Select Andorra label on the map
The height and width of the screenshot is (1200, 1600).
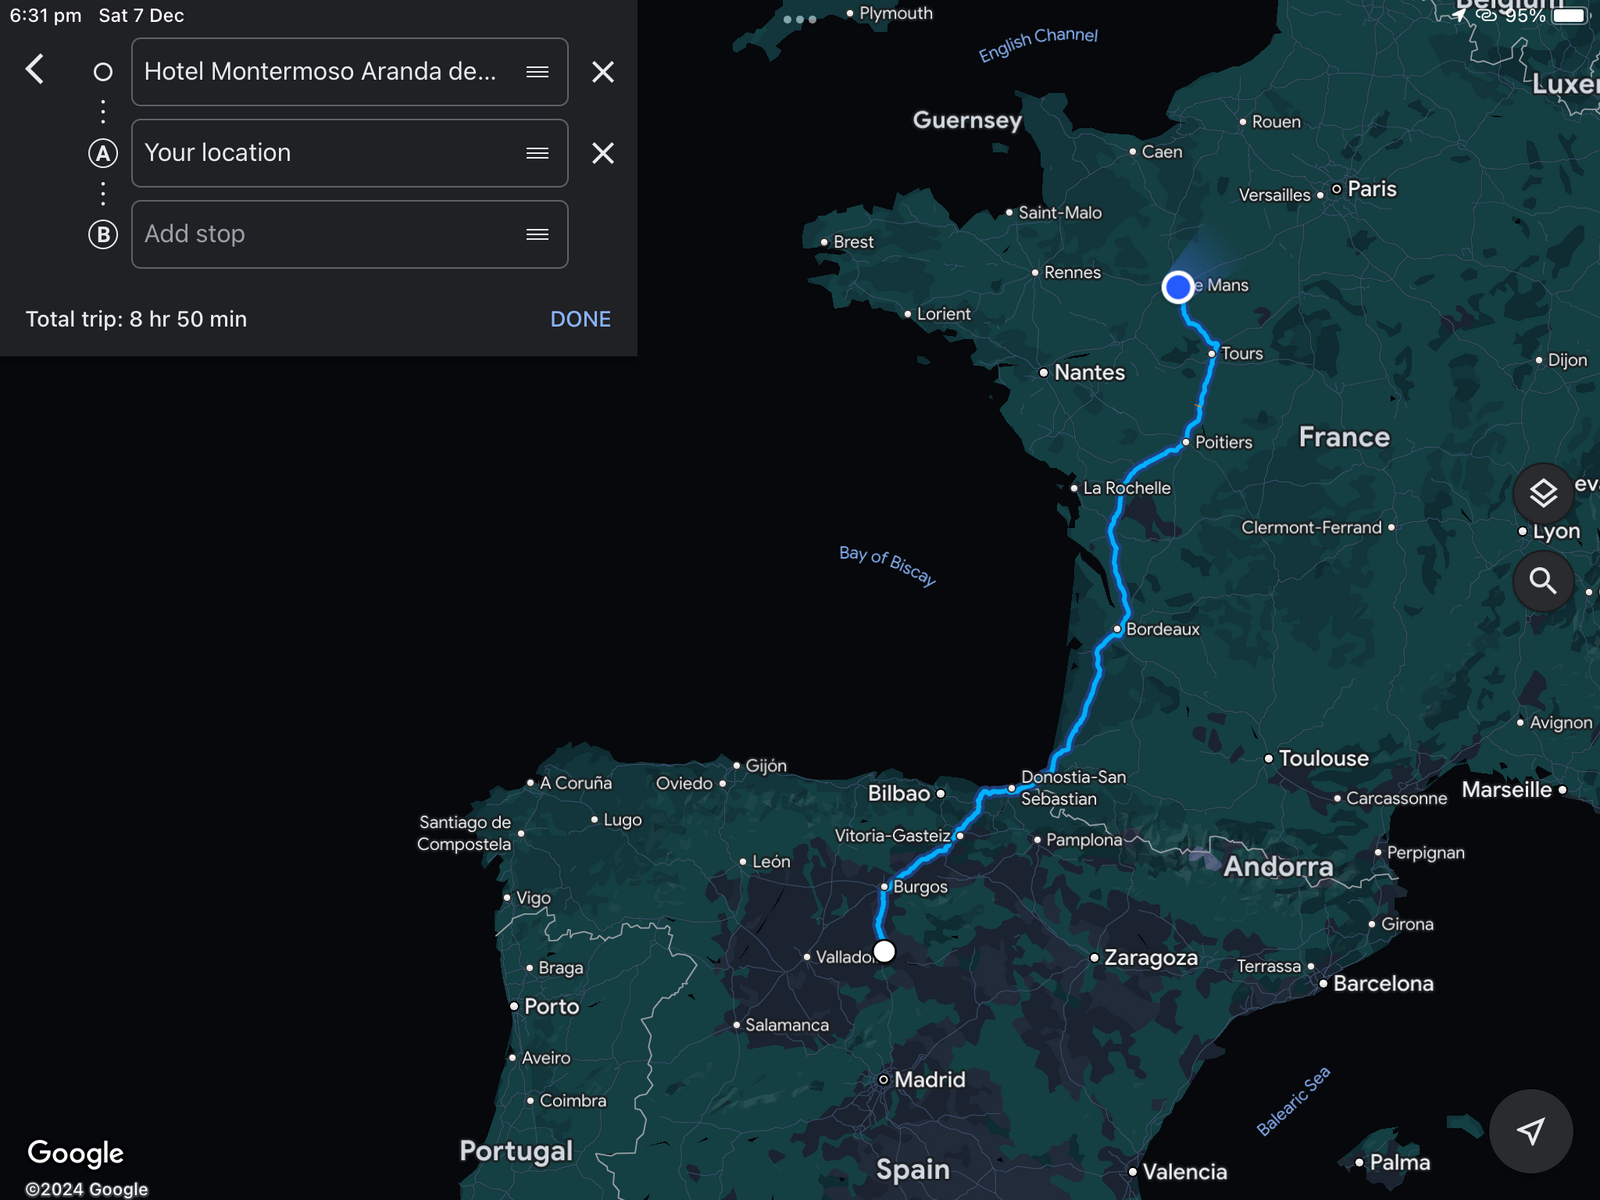pyautogui.click(x=1278, y=866)
